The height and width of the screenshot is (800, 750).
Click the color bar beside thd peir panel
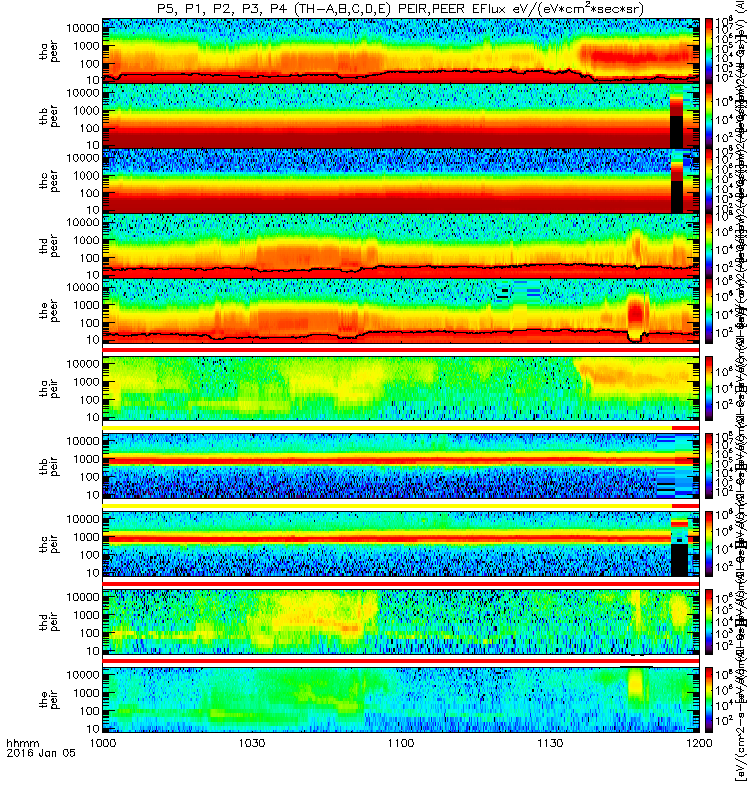point(709,622)
